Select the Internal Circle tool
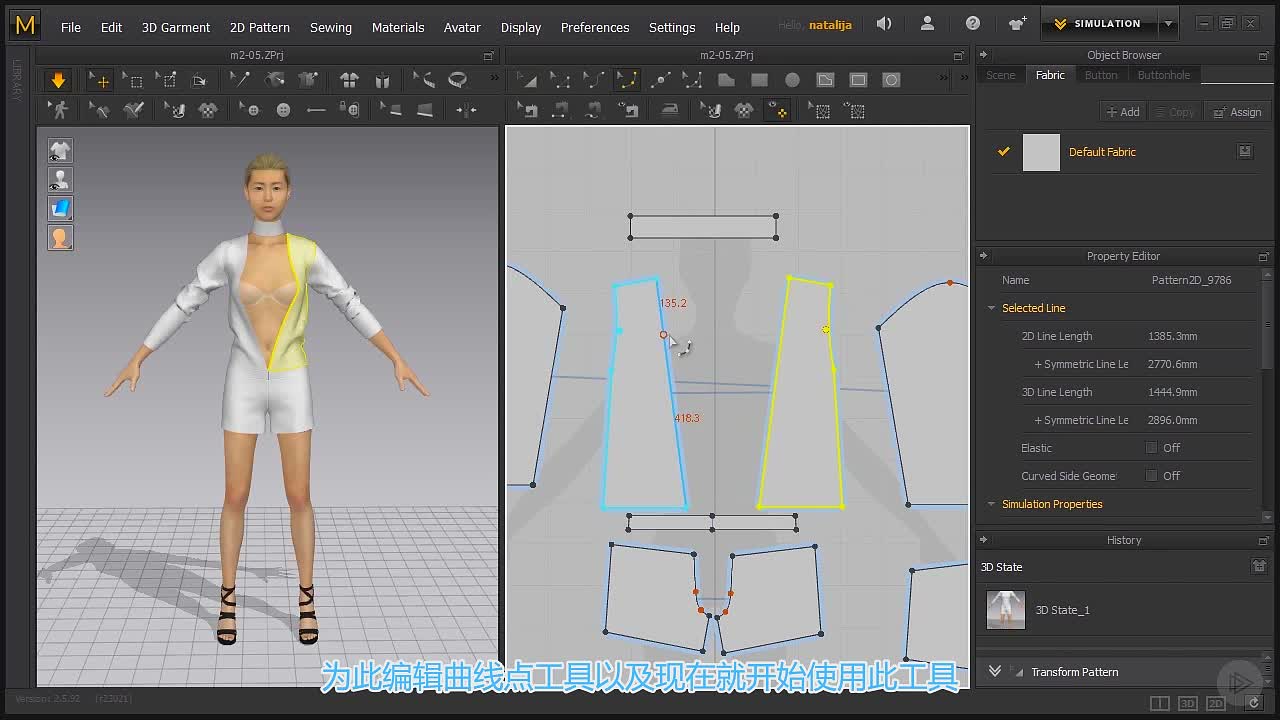Screen dimensions: 1280x720 click(891, 80)
